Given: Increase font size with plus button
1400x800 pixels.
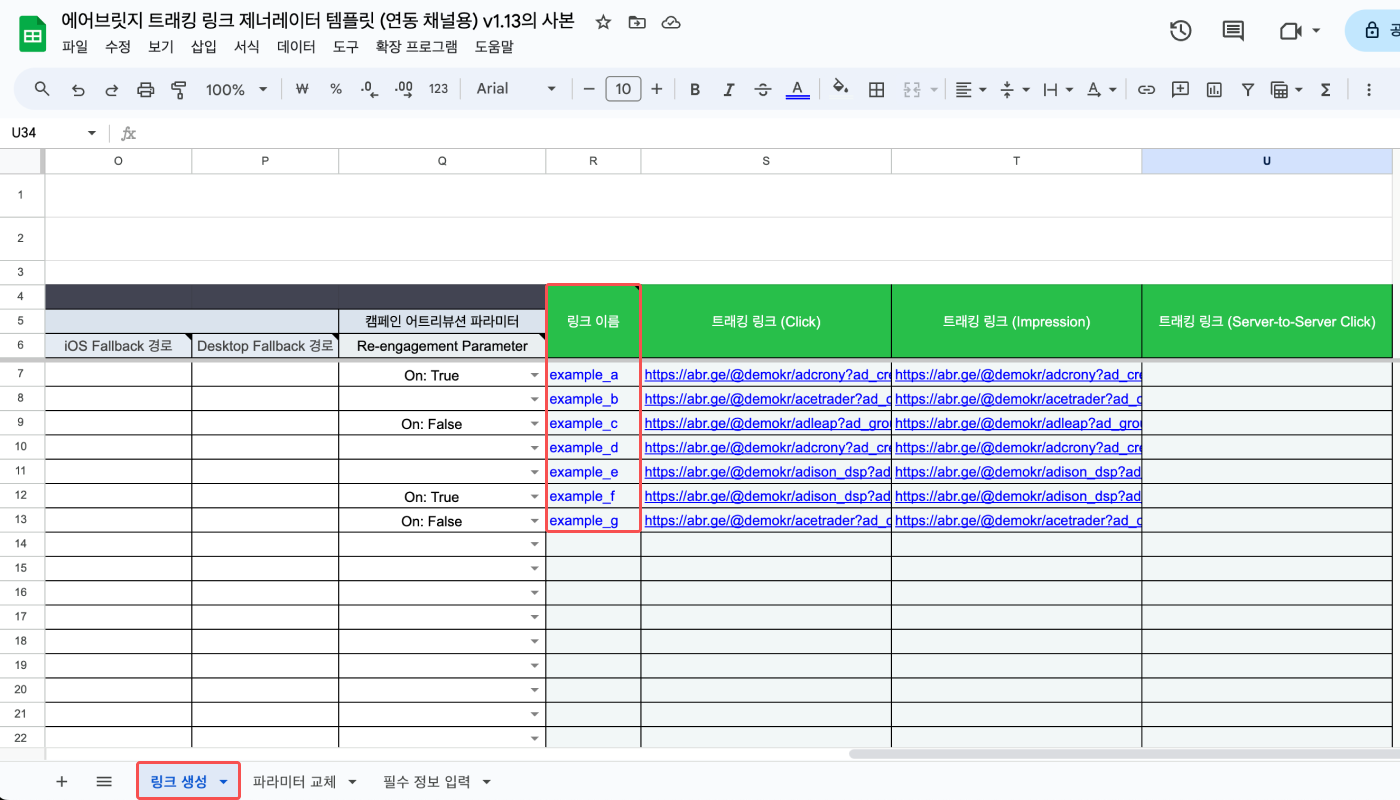Looking at the screenshot, I should pos(657,89).
